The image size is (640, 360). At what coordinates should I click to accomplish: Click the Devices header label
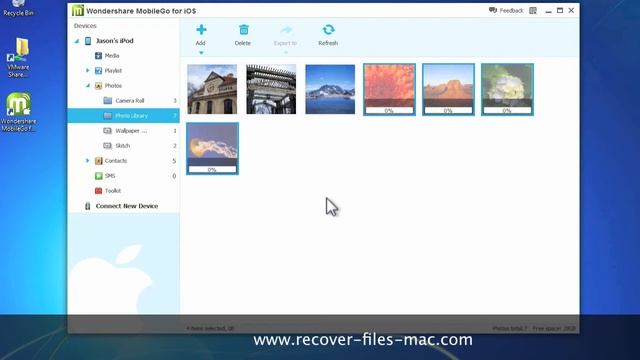click(85, 26)
